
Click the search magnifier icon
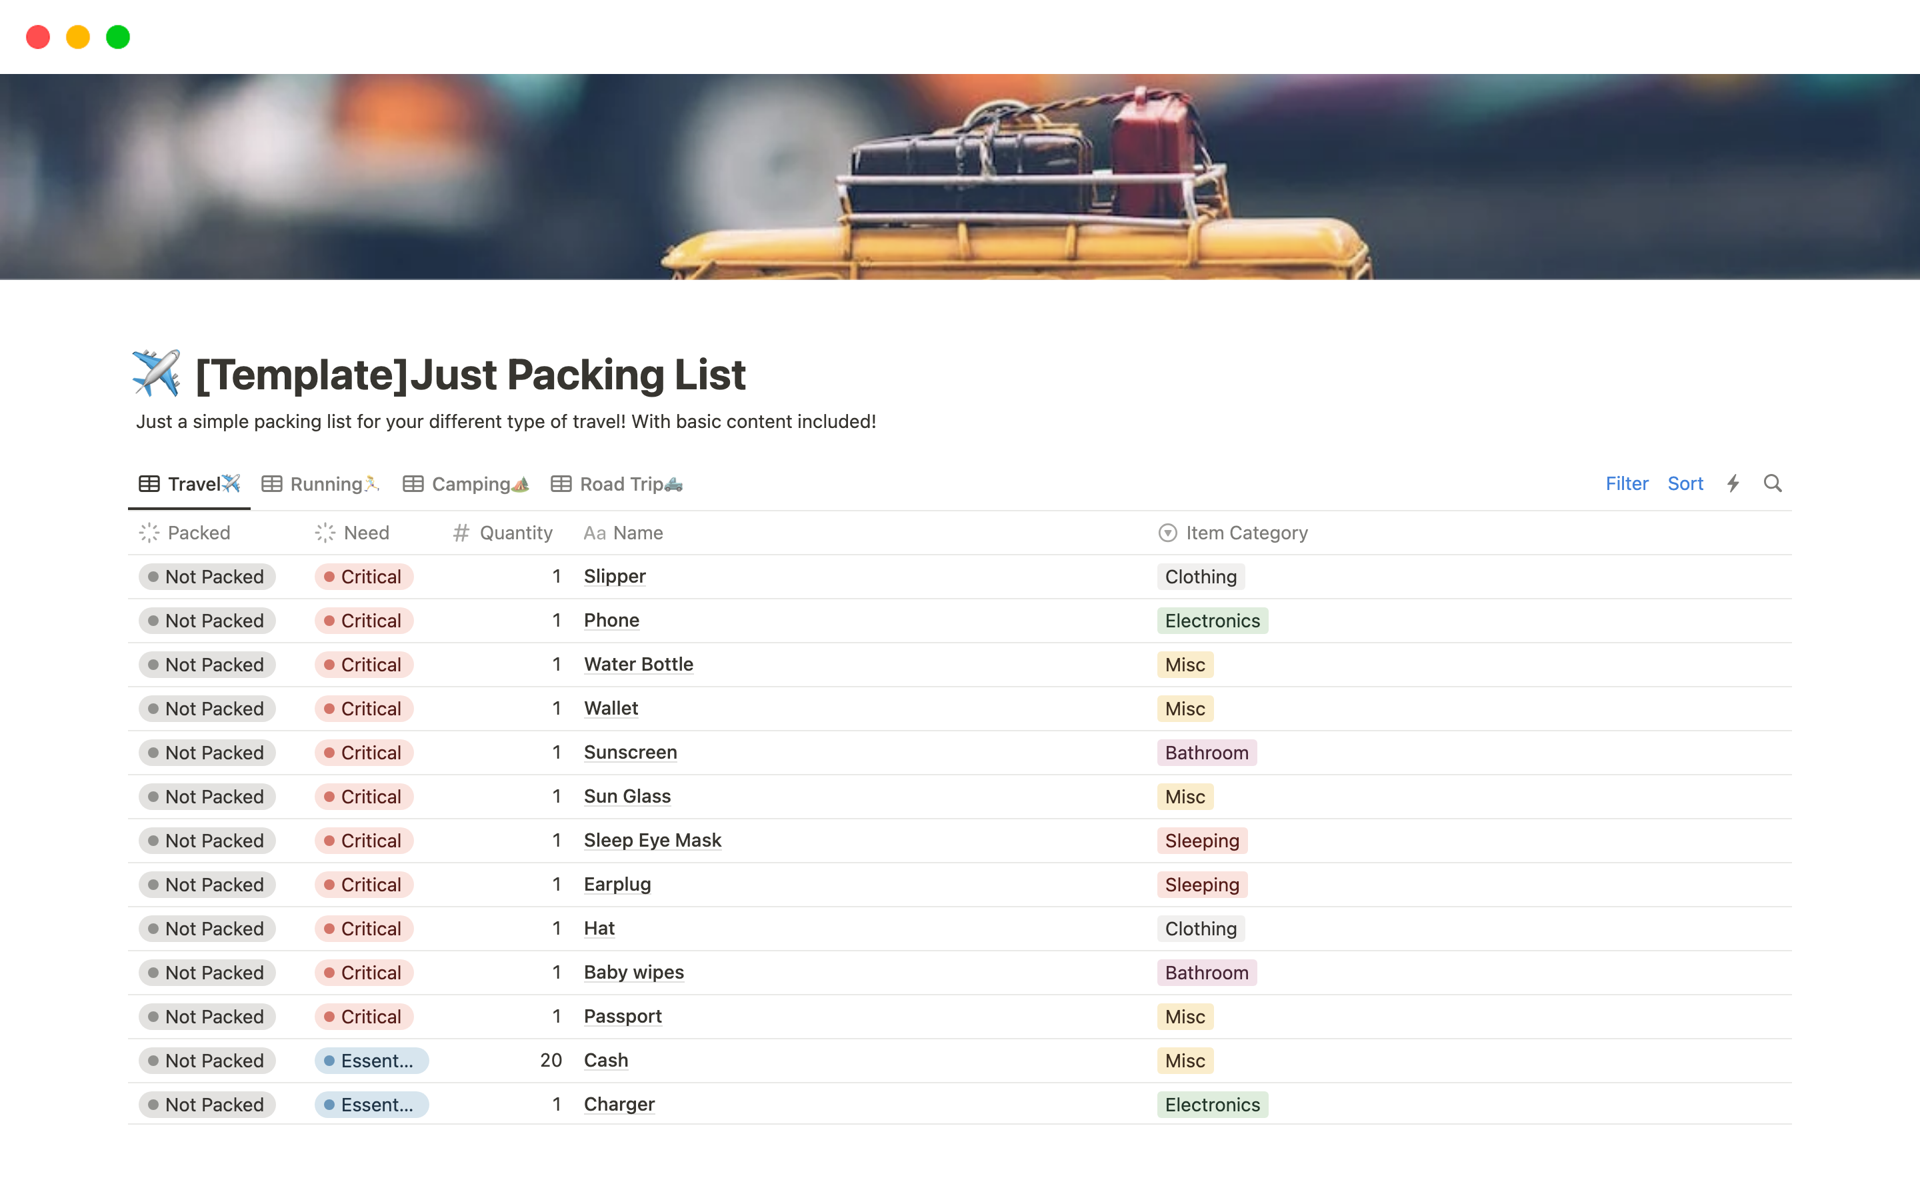pos(1772,484)
